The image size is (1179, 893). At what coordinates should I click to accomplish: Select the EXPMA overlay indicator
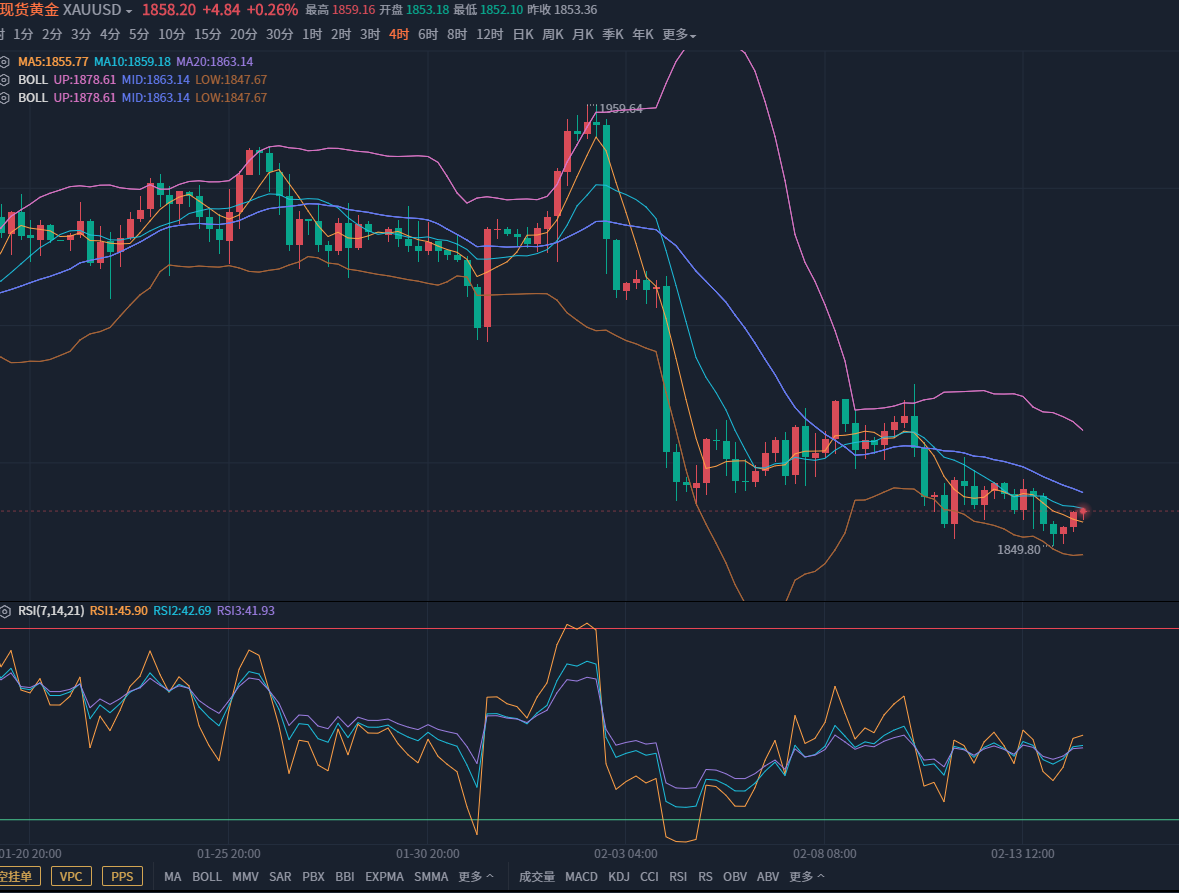pyautogui.click(x=384, y=877)
